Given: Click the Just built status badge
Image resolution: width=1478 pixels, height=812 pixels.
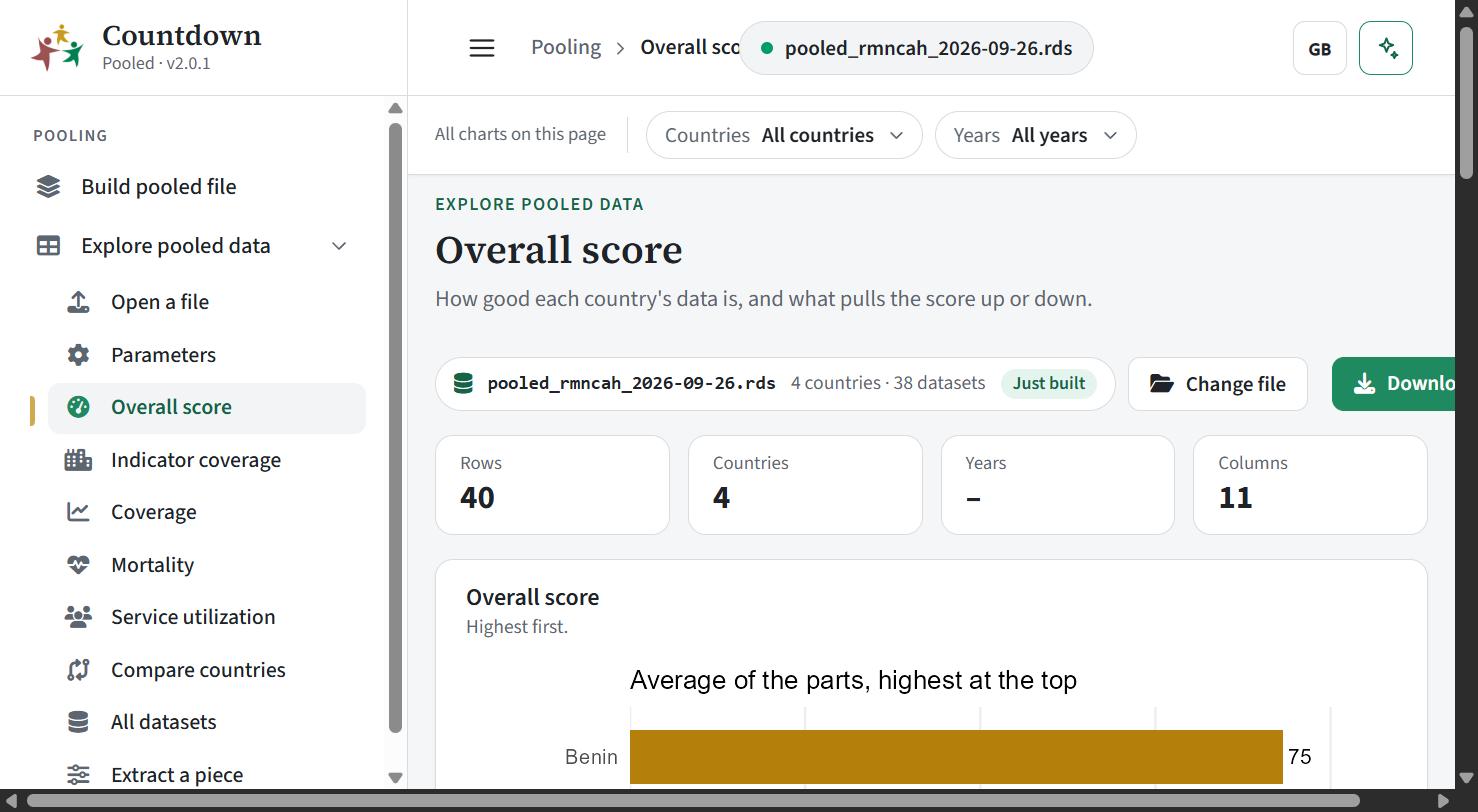Looking at the screenshot, I should (1049, 384).
